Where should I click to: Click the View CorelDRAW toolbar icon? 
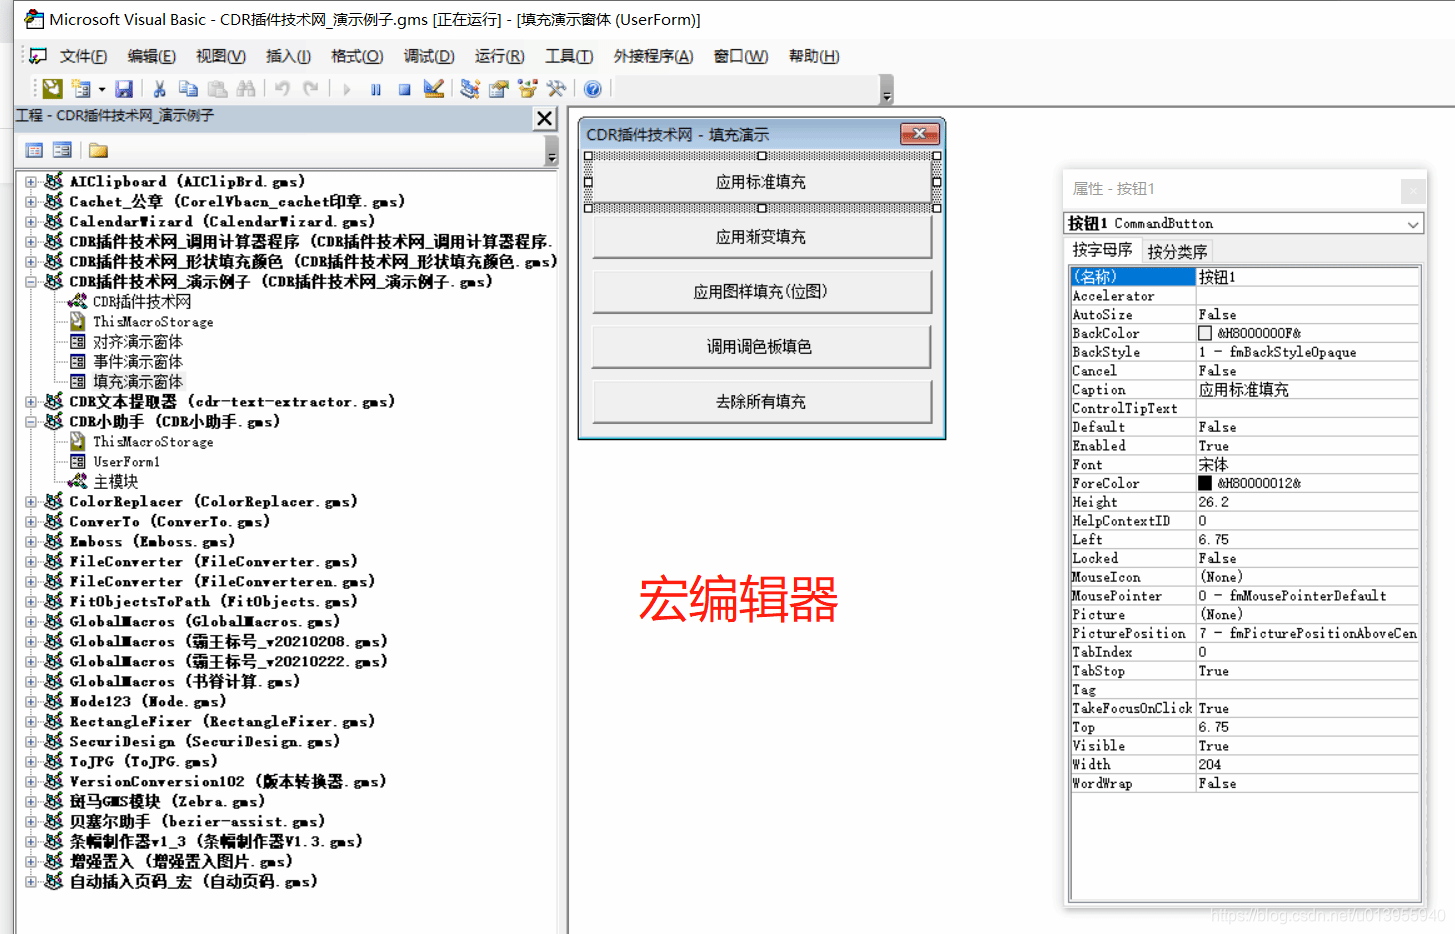50,89
